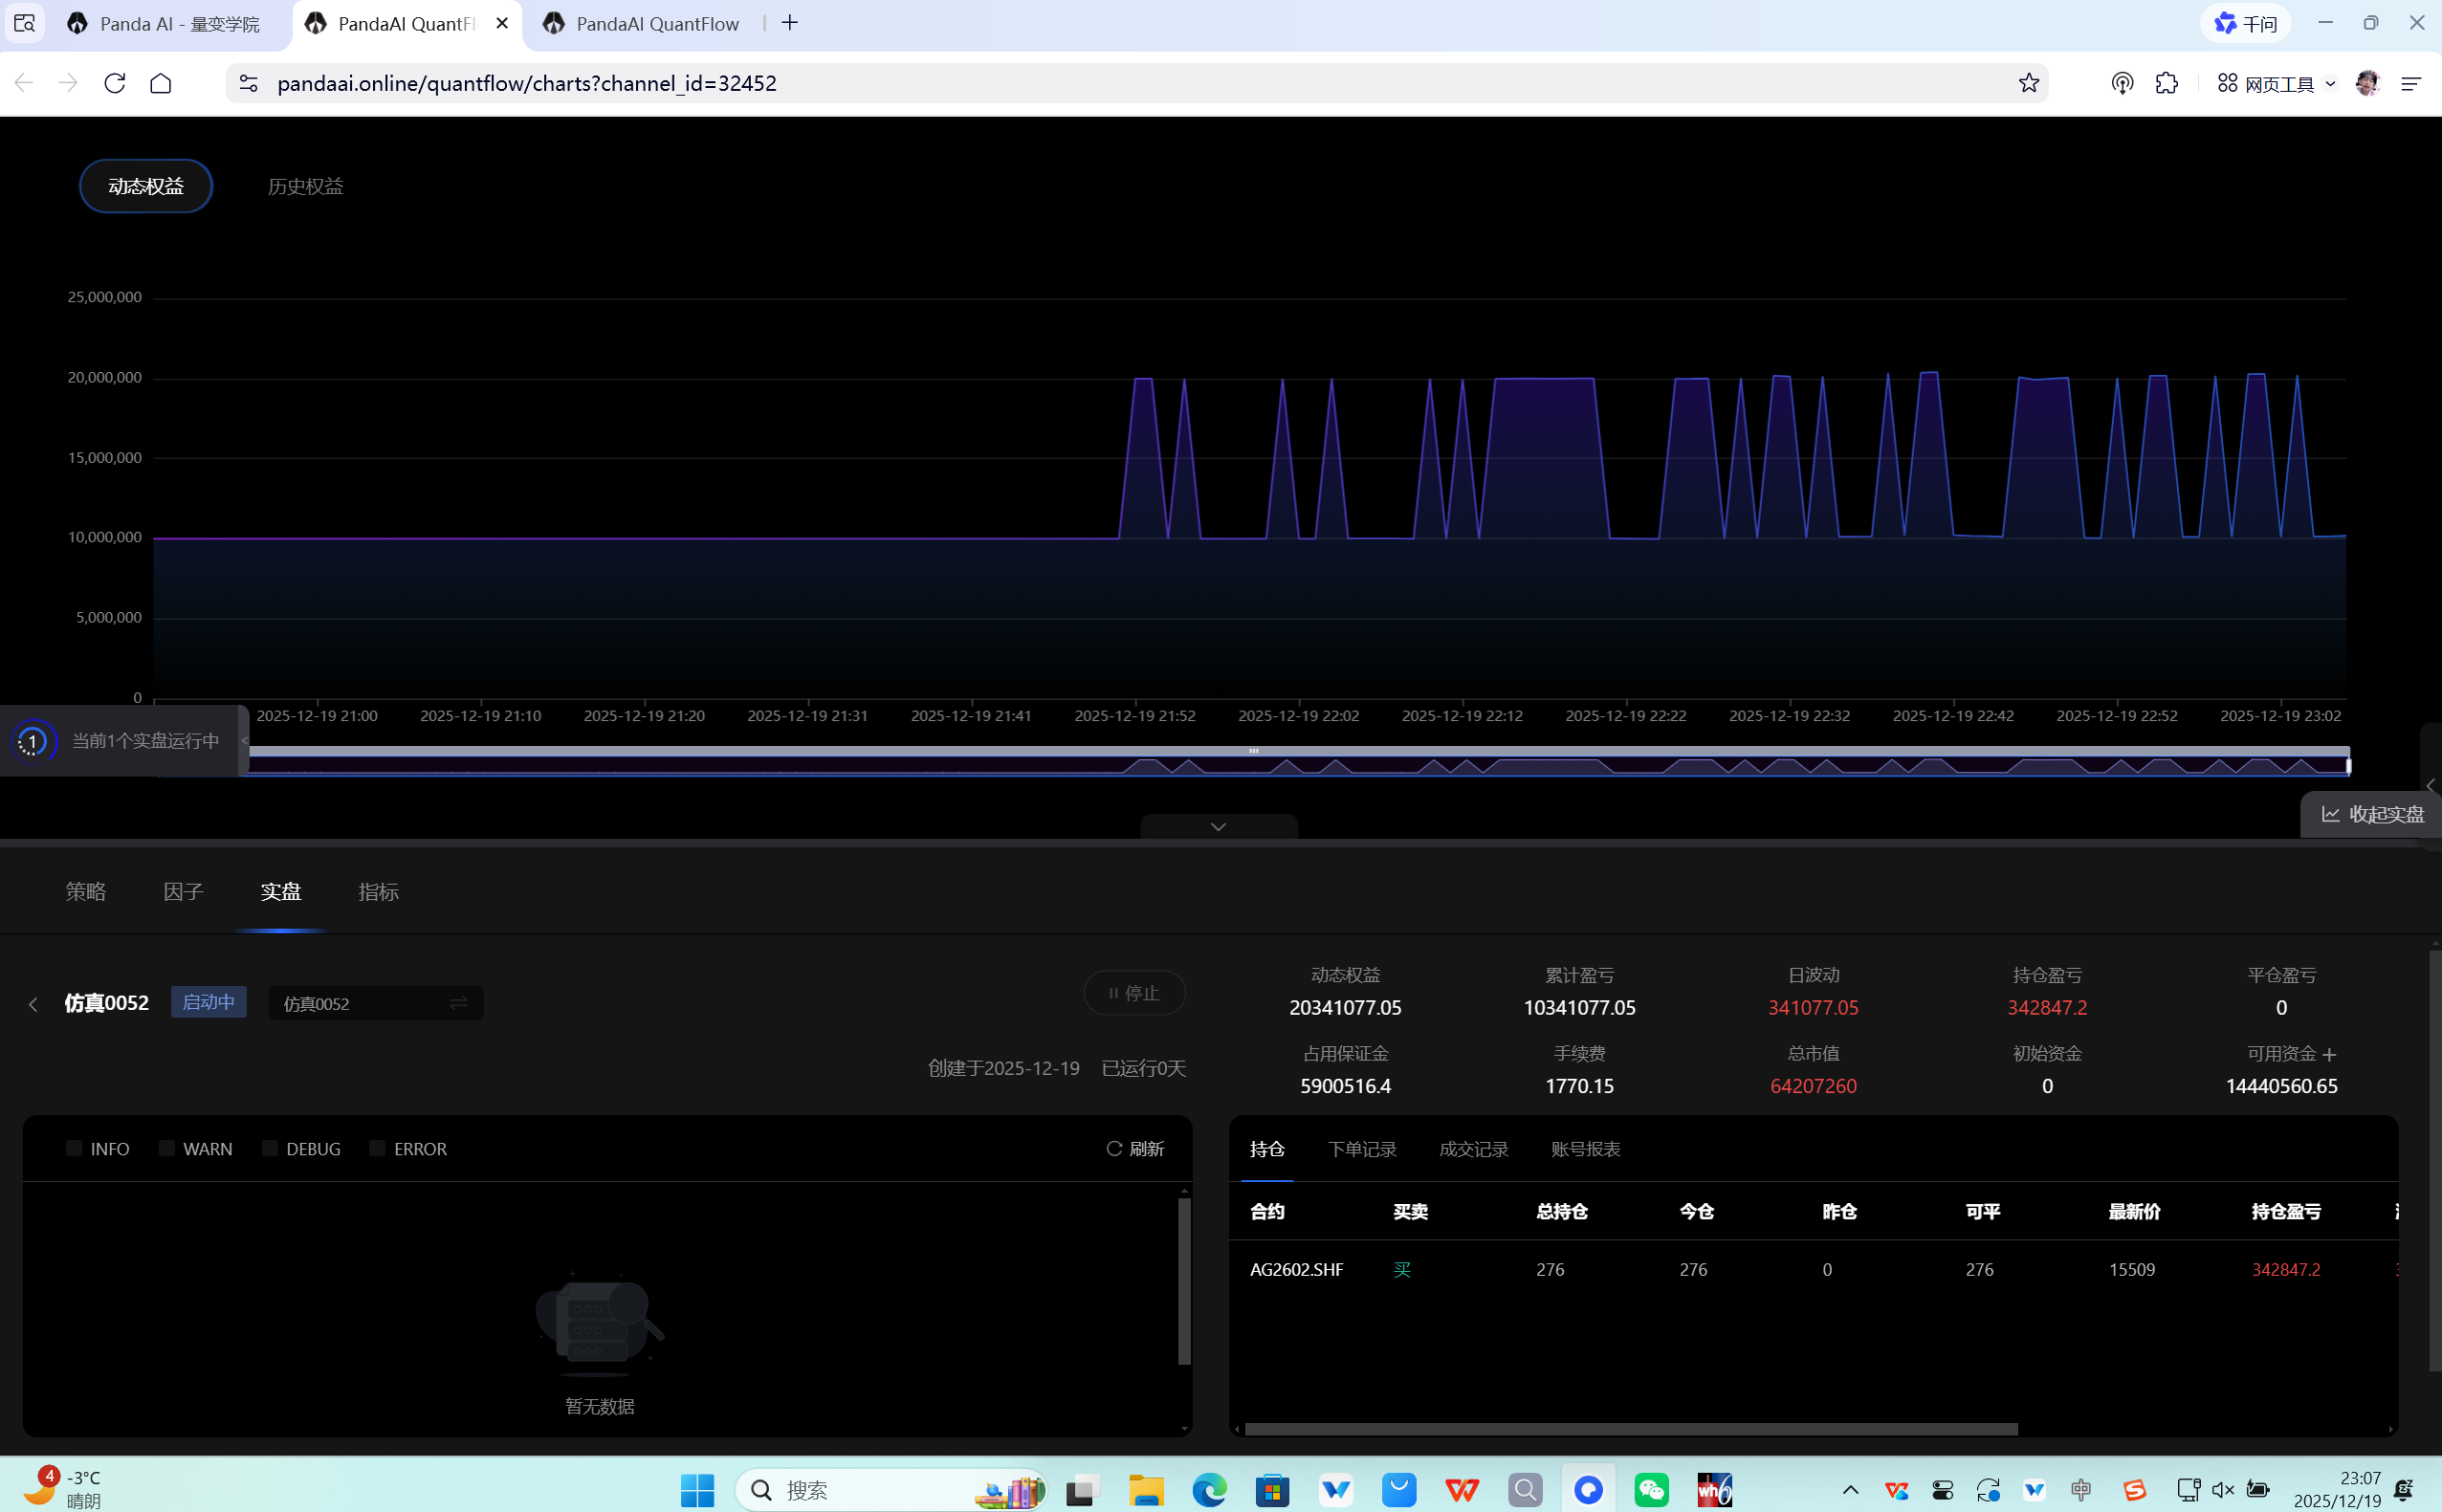Click the 启动中 status badge

tap(209, 1002)
